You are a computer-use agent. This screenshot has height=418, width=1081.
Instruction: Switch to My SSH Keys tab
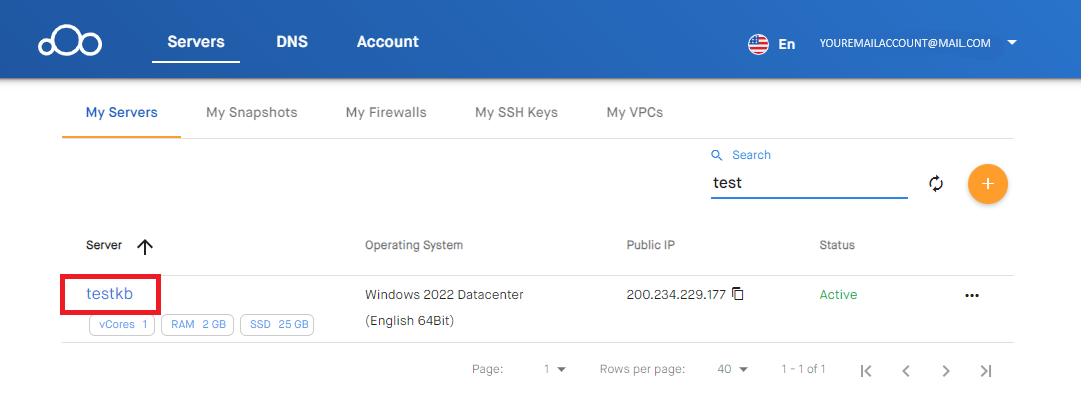click(x=516, y=112)
